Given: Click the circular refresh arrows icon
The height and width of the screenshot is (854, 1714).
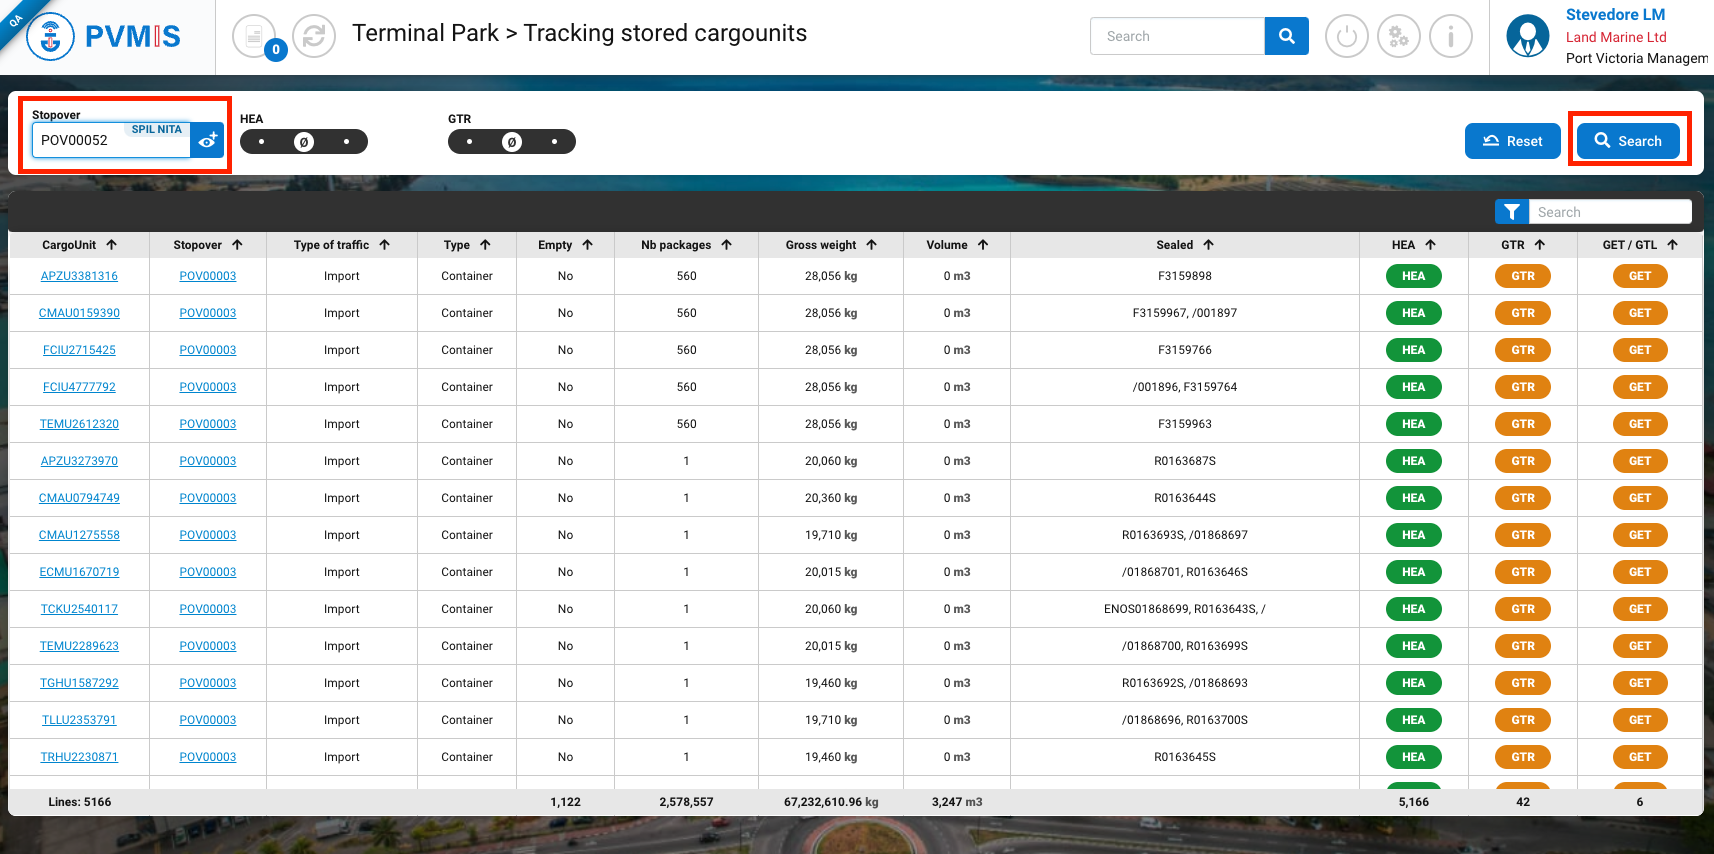Looking at the screenshot, I should (314, 37).
